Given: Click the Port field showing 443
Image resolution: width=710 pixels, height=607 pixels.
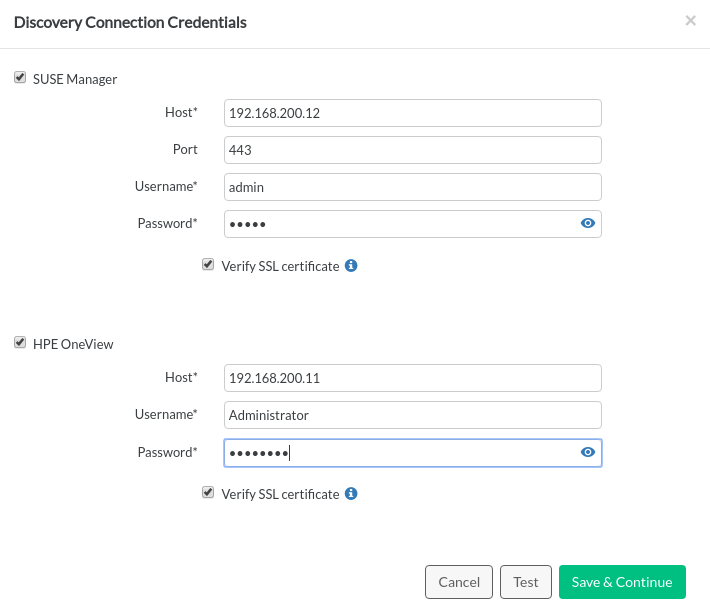Looking at the screenshot, I should pyautogui.click(x=412, y=150).
